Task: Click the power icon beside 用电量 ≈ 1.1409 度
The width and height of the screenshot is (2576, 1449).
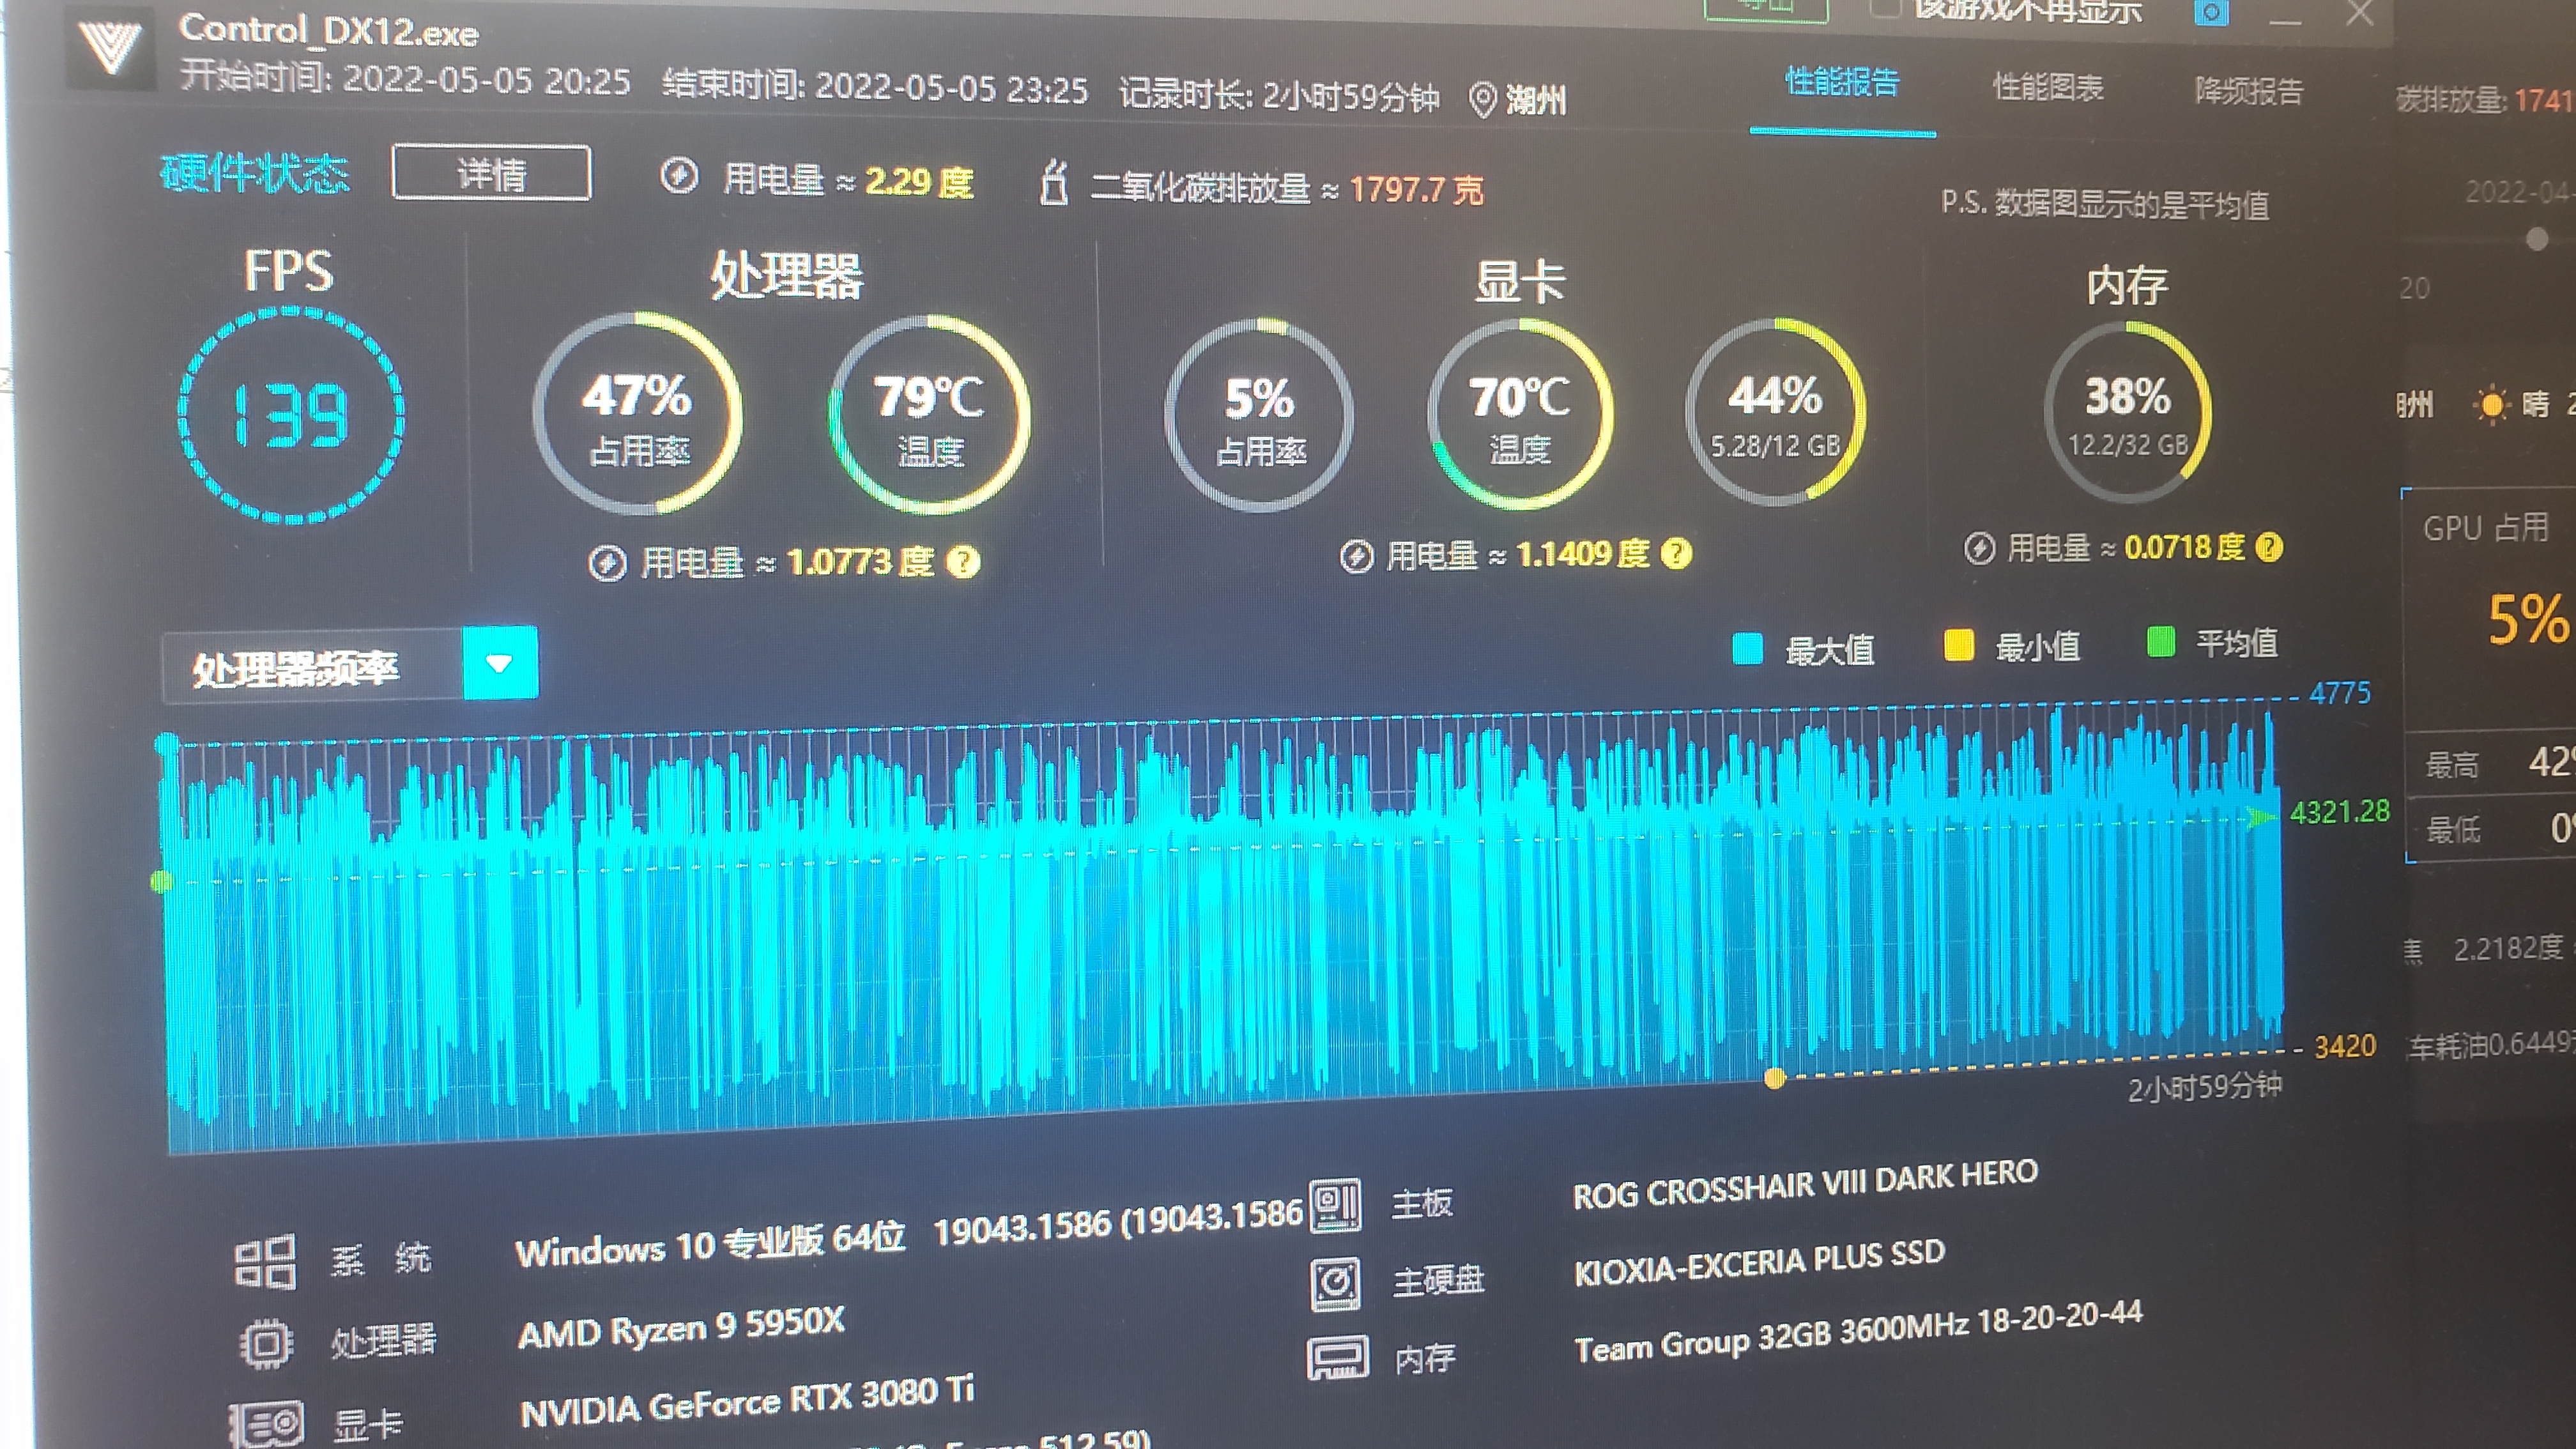Action: [1356, 556]
